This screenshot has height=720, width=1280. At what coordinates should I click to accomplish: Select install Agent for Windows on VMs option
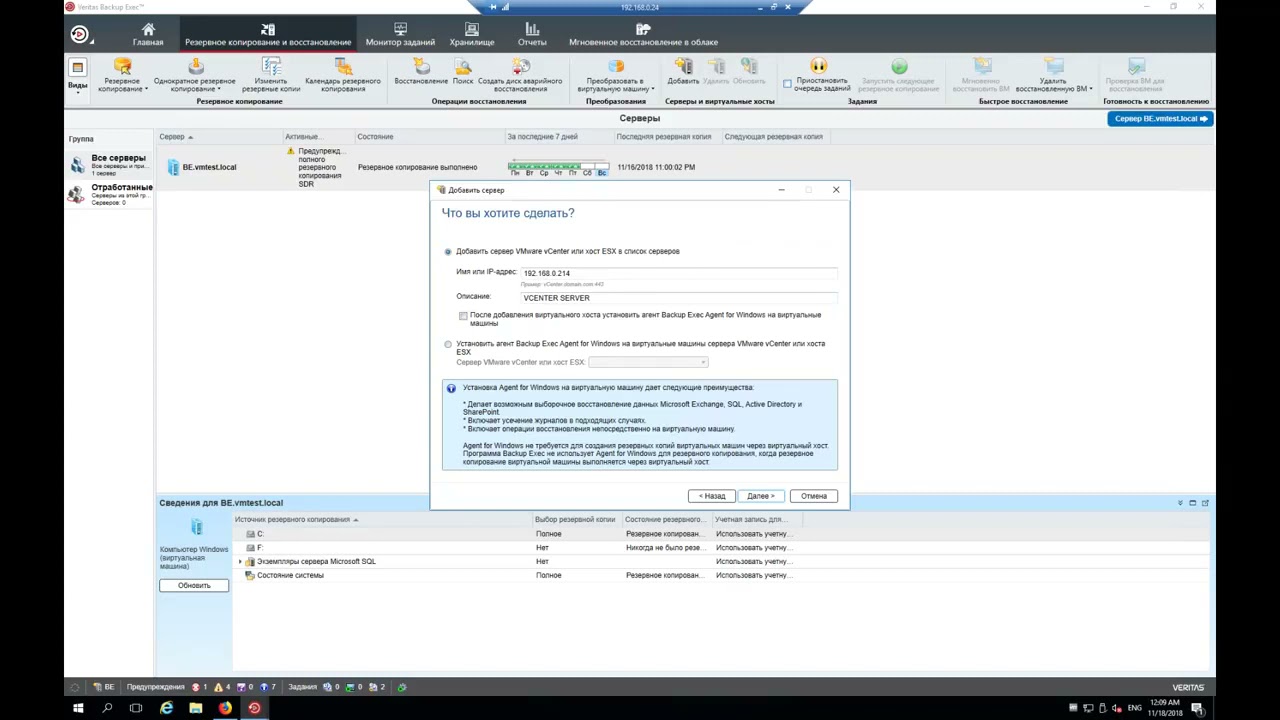pyautogui.click(x=448, y=344)
